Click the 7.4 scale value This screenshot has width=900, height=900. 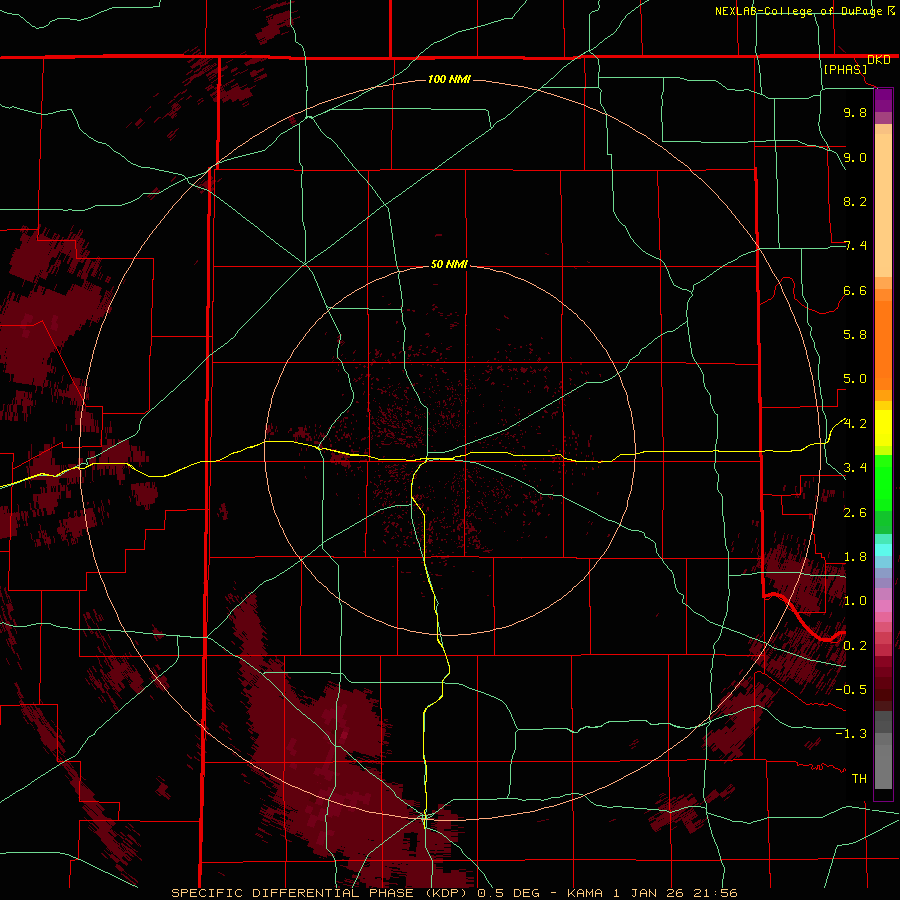pyautogui.click(x=855, y=246)
